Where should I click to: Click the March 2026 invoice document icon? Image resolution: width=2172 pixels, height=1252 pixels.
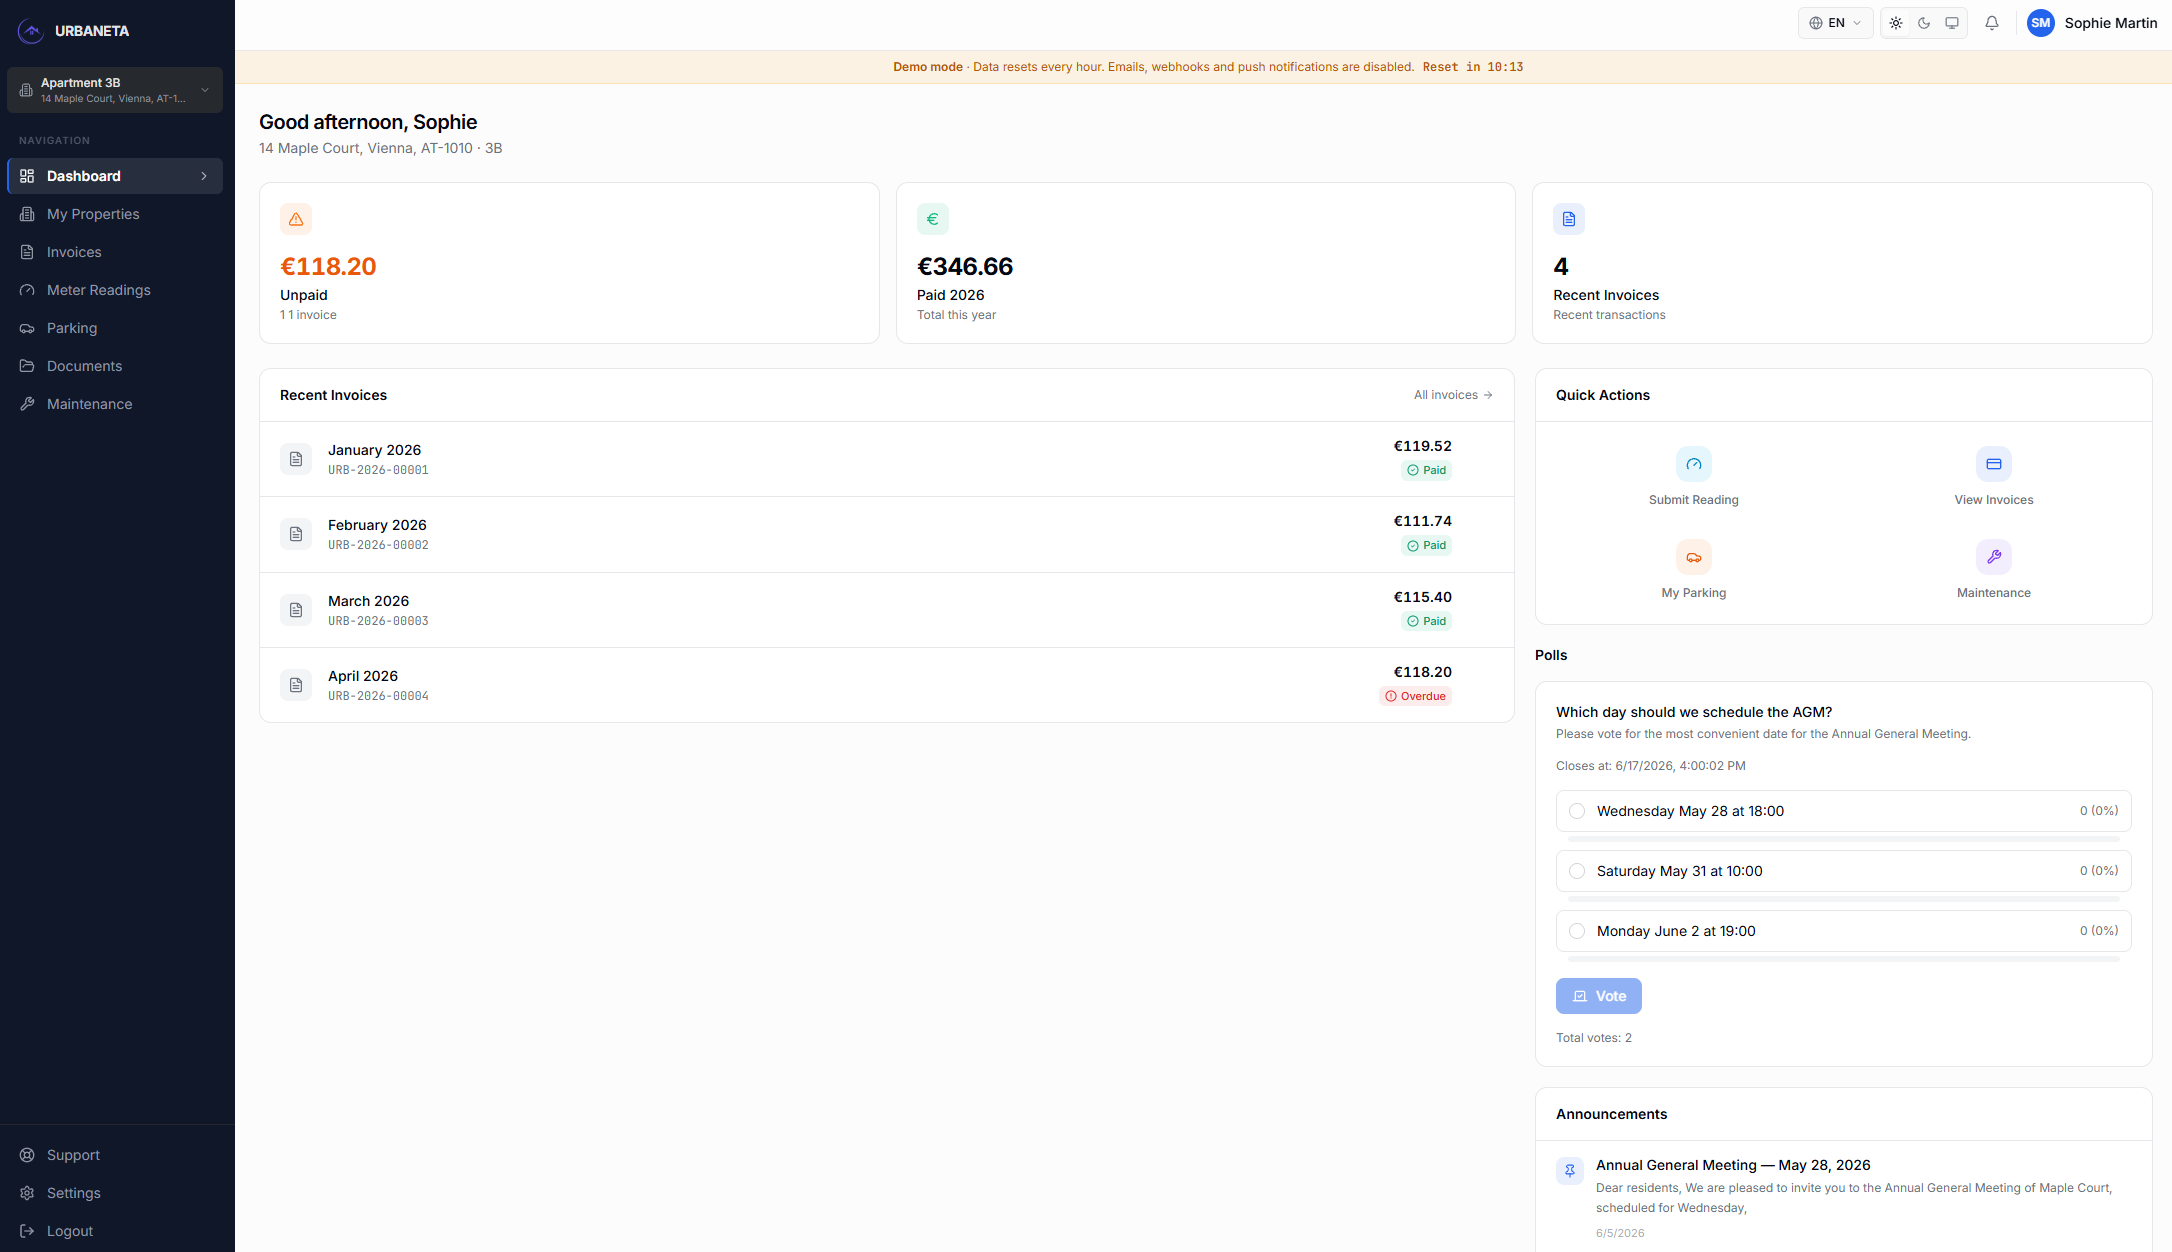296,610
